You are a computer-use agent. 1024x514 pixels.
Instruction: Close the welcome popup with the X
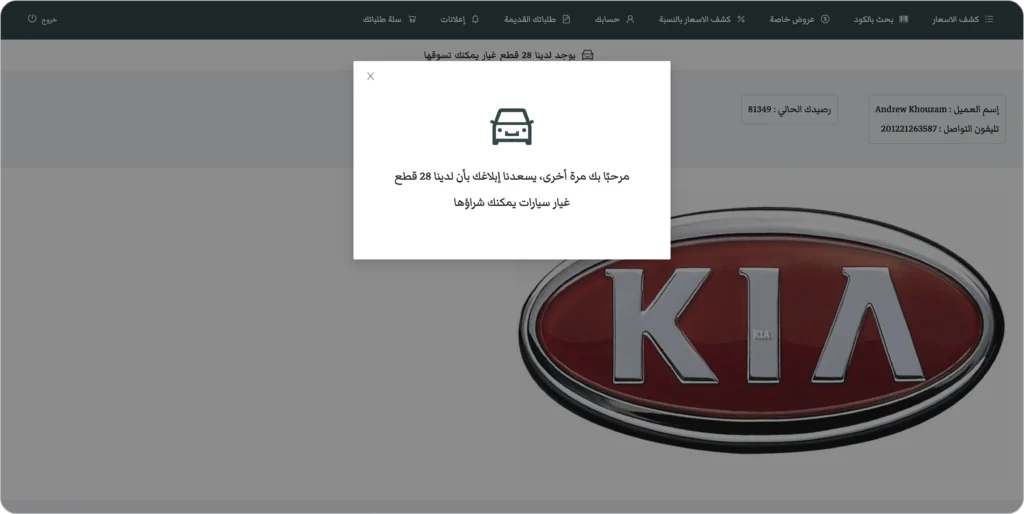click(x=370, y=76)
